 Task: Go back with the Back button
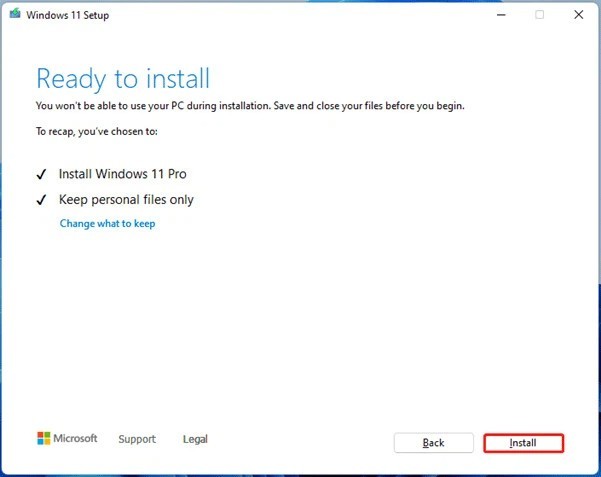click(433, 442)
